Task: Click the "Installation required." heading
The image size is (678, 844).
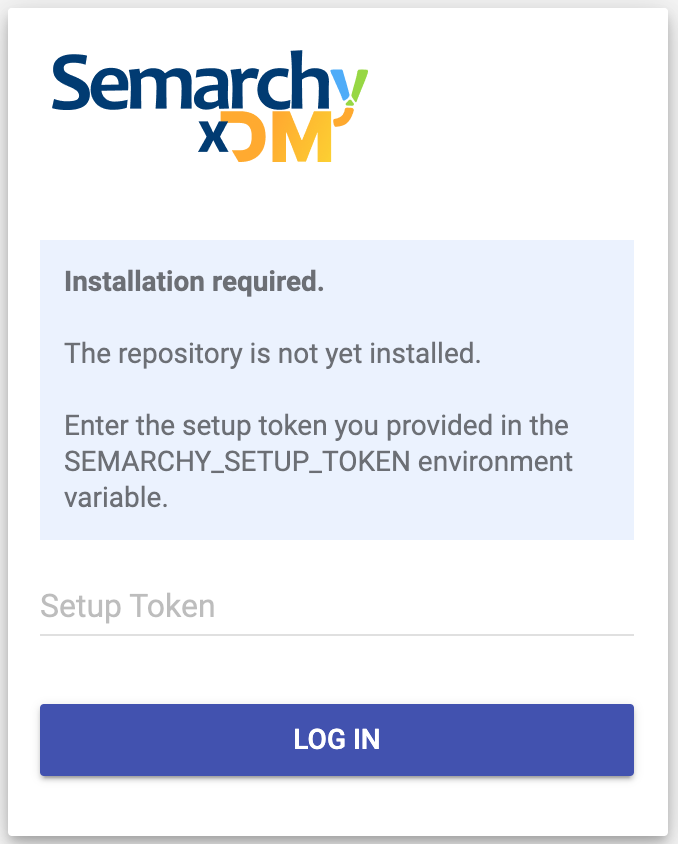Action: [x=194, y=282]
